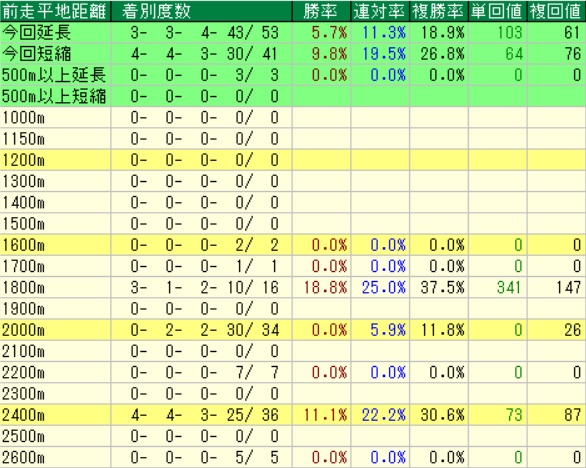Click the 22.2% value in 2400m row

(384, 415)
